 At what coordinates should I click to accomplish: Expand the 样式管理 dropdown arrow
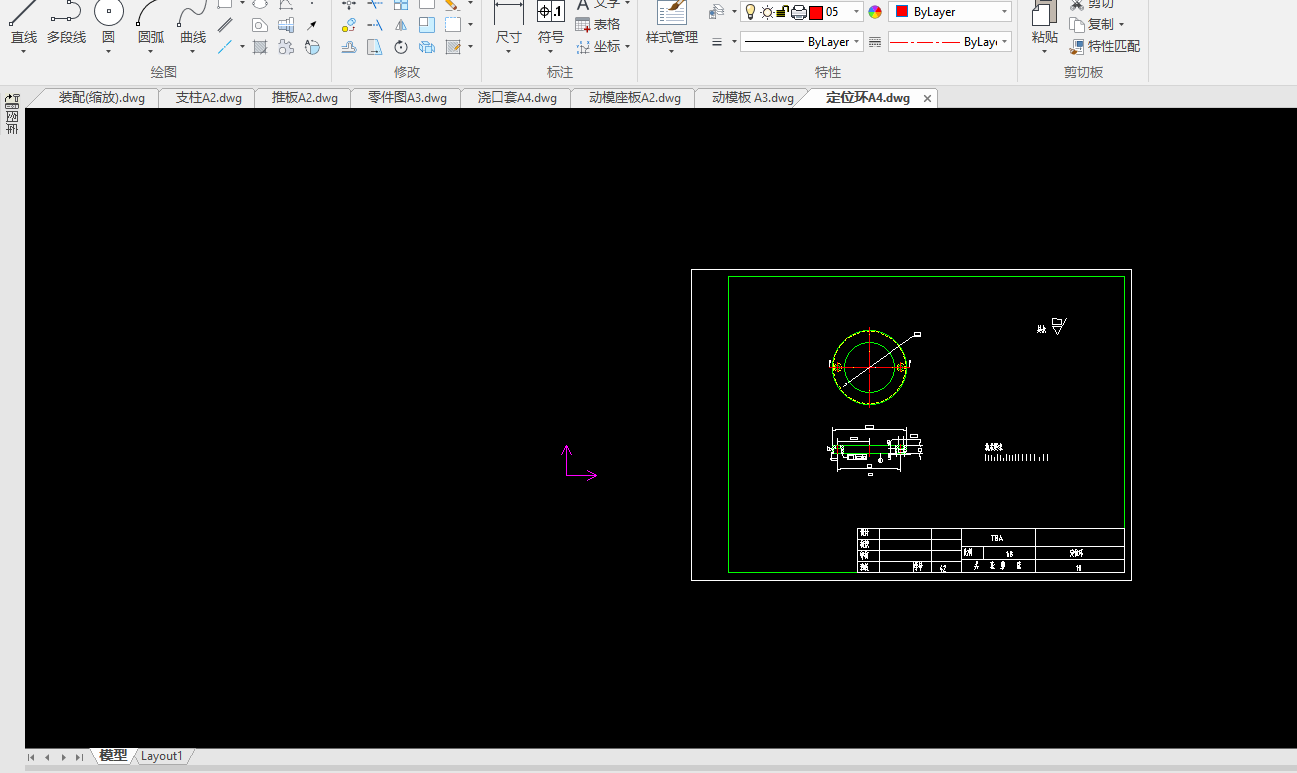672,51
